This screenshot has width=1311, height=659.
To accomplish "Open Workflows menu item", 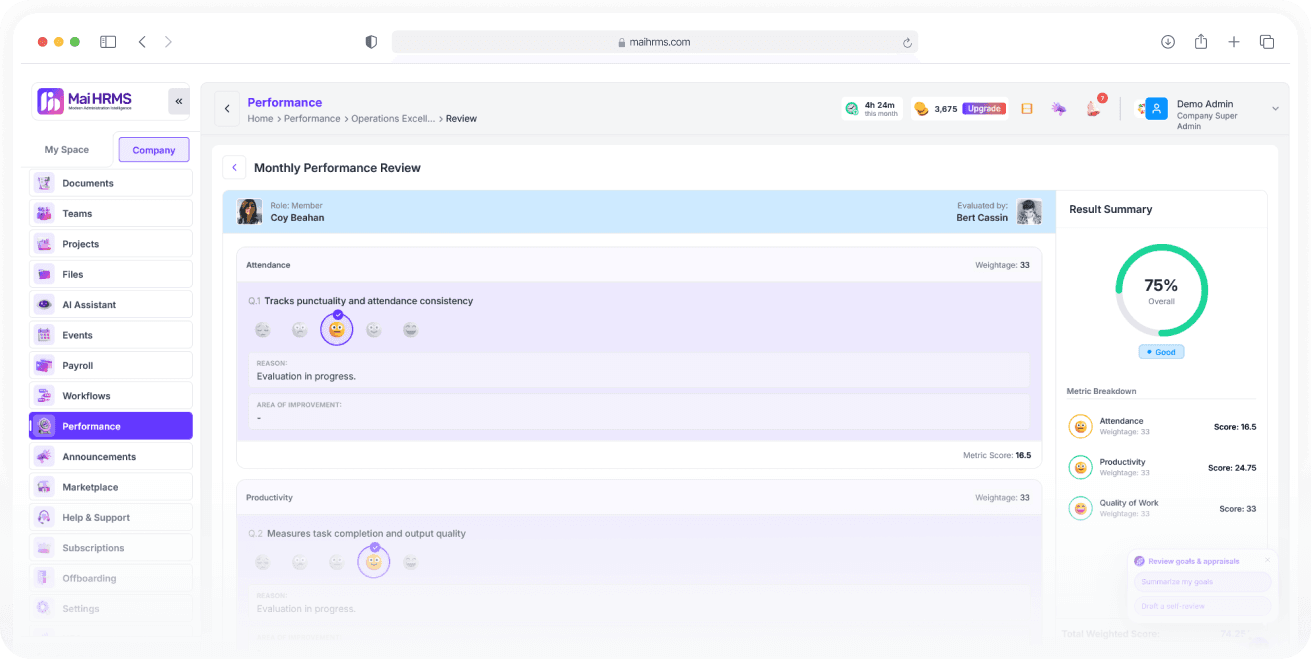I will 111,396.
